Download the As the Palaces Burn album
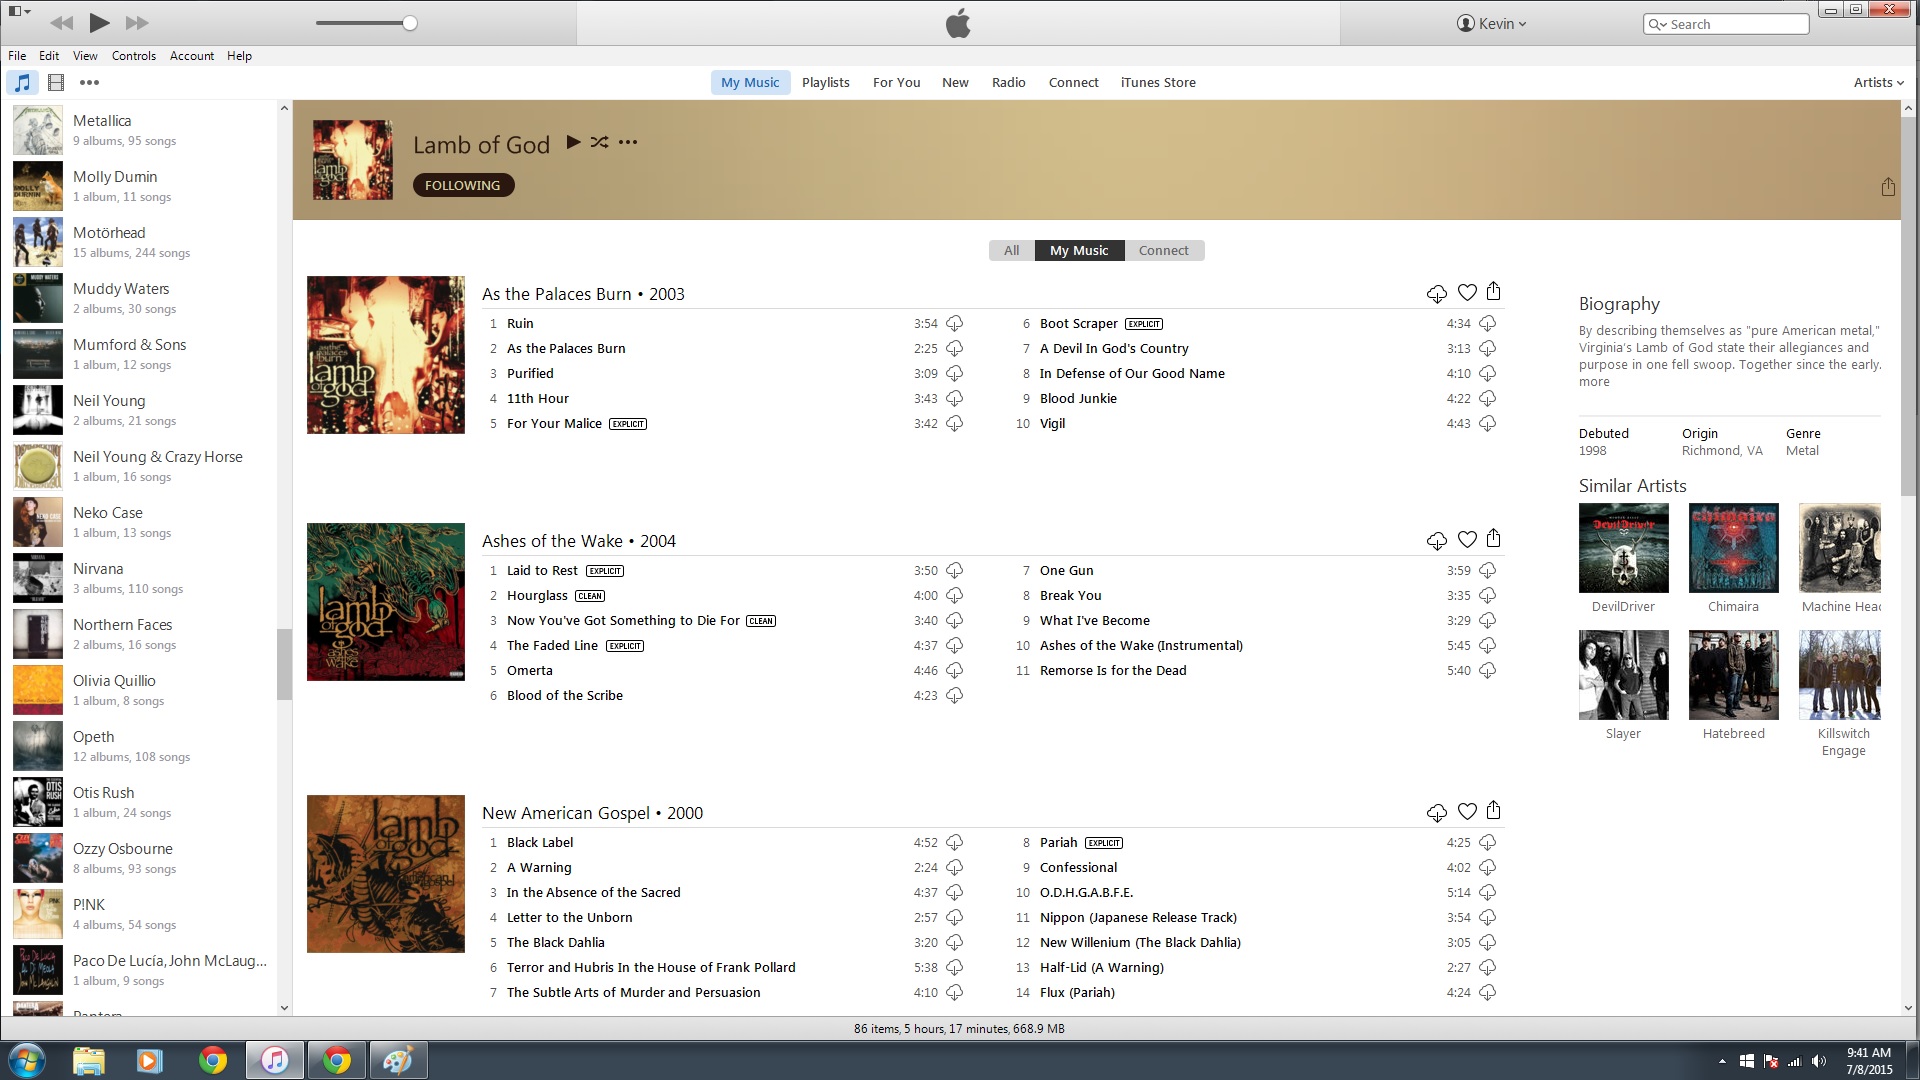This screenshot has height=1080, width=1920. coord(1436,293)
